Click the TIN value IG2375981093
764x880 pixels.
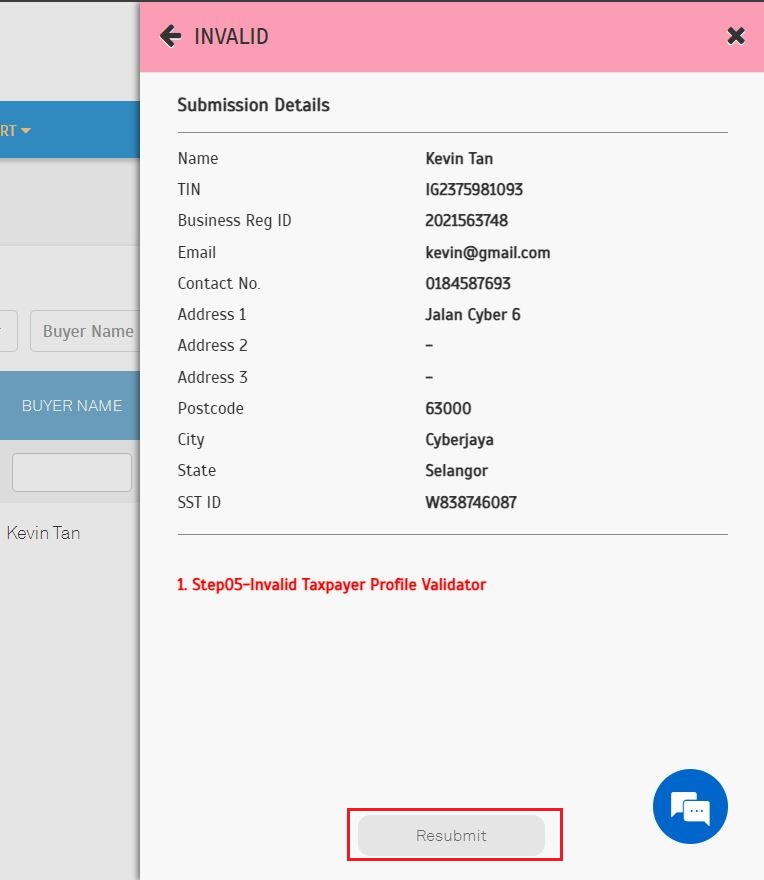pyautogui.click(x=474, y=189)
